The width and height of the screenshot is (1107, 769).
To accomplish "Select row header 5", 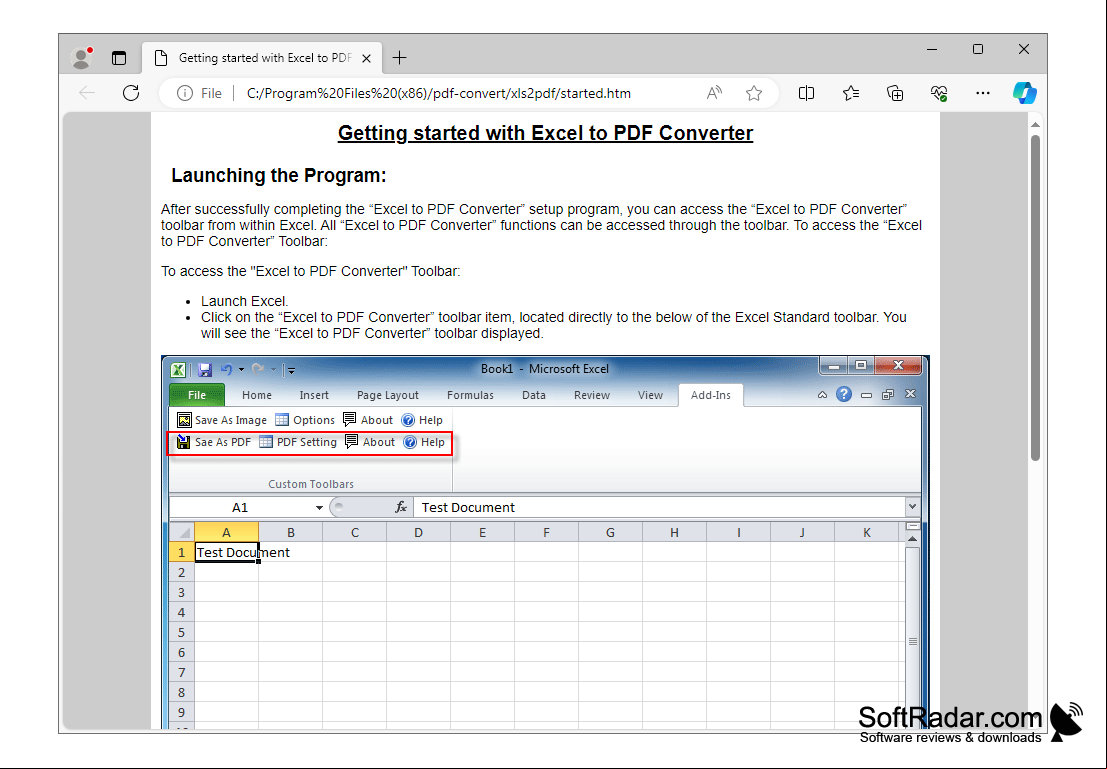I will pos(181,633).
